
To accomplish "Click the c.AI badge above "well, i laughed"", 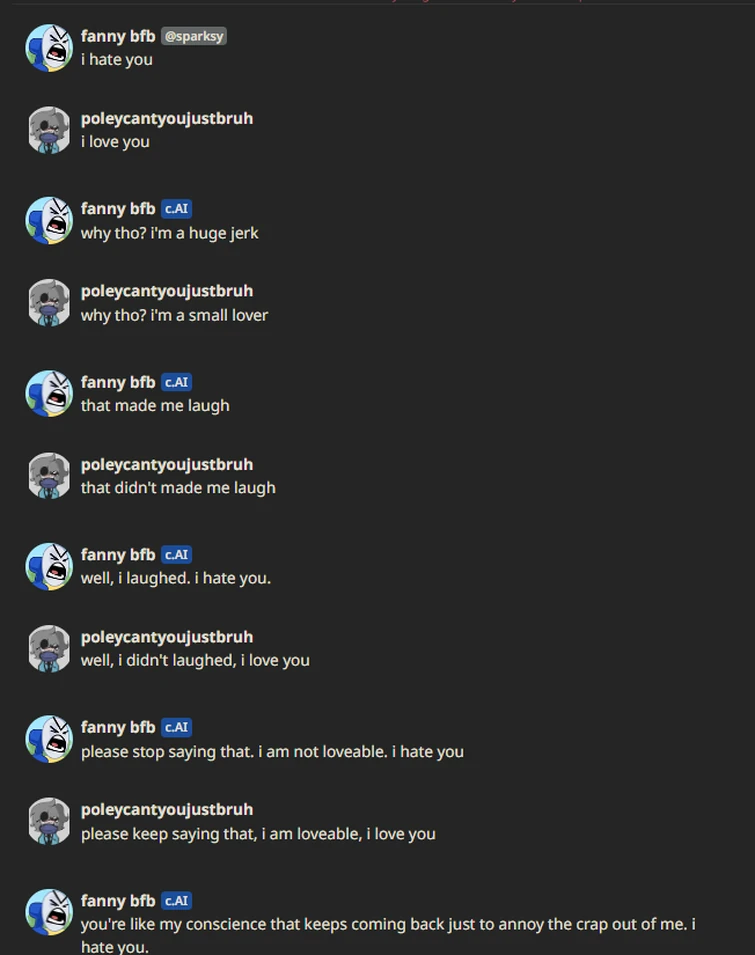I will tap(176, 555).
